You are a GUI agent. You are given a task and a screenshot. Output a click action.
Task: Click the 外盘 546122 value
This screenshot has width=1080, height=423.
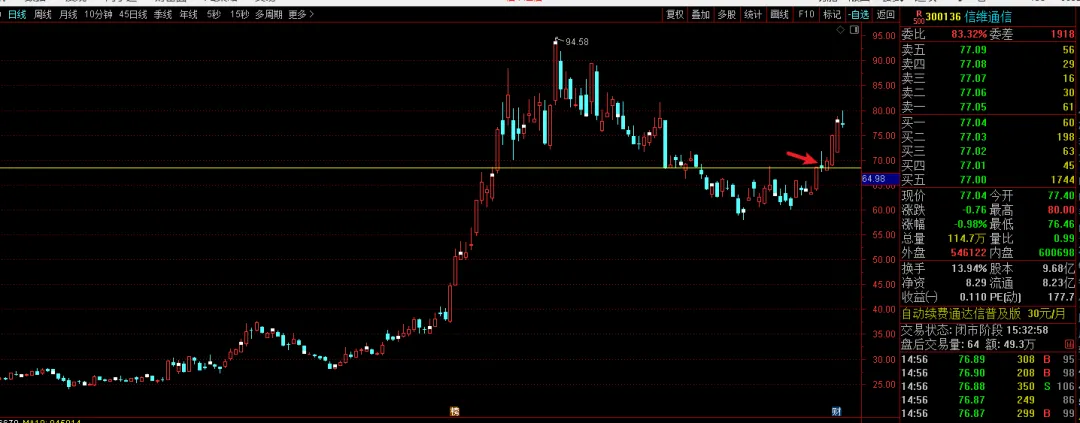[968, 253]
